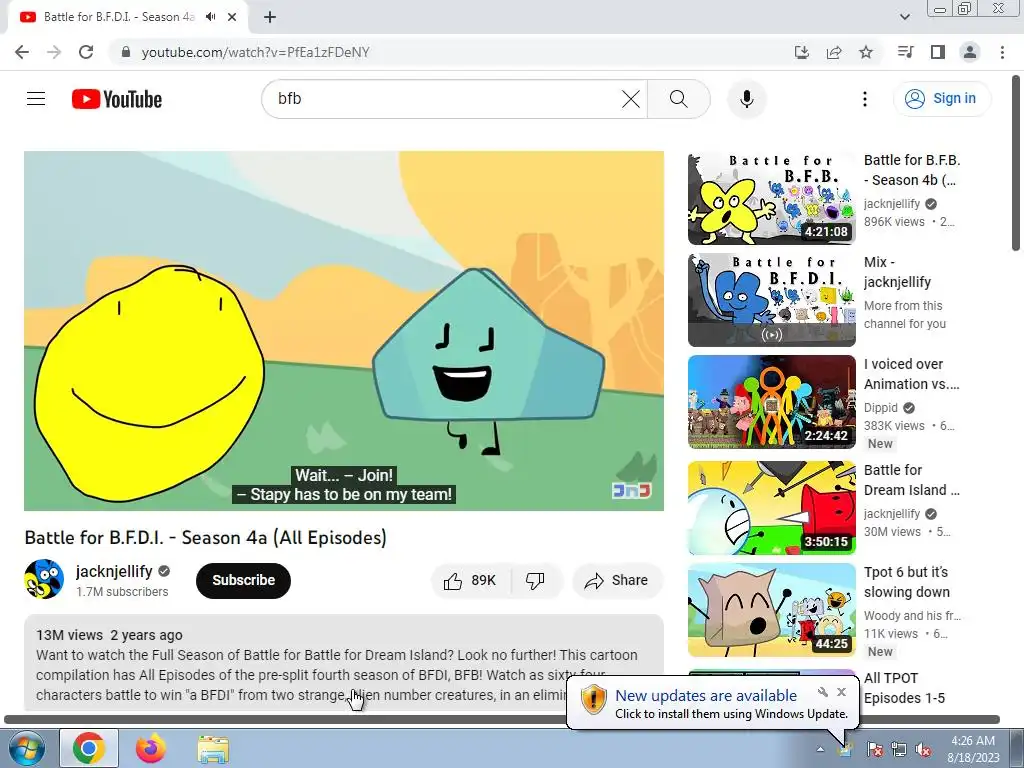This screenshot has width=1024, height=768.
Task: Open jacknjellify channel name link
Action: coord(114,571)
